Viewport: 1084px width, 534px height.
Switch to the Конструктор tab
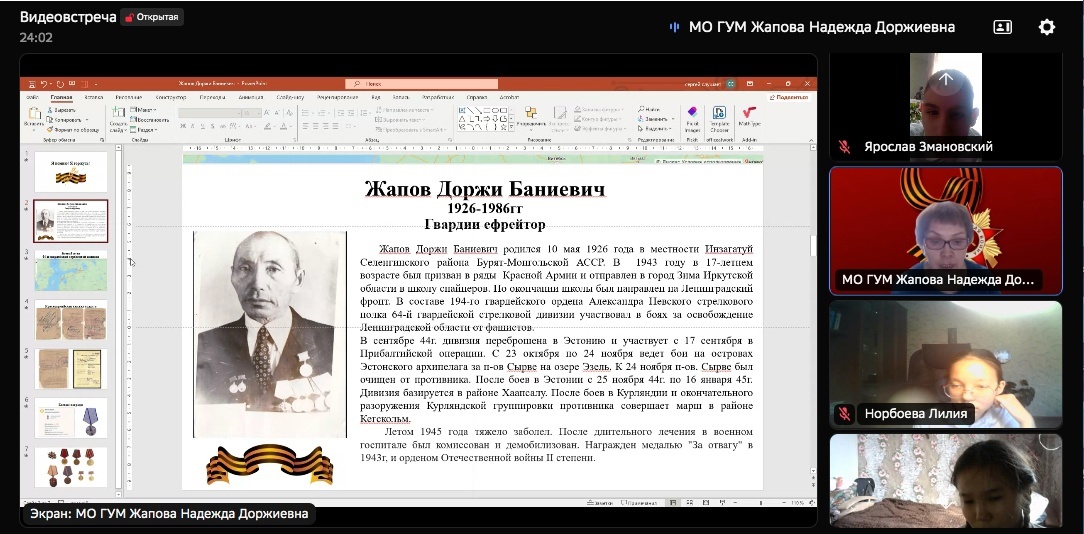(x=171, y=98)
